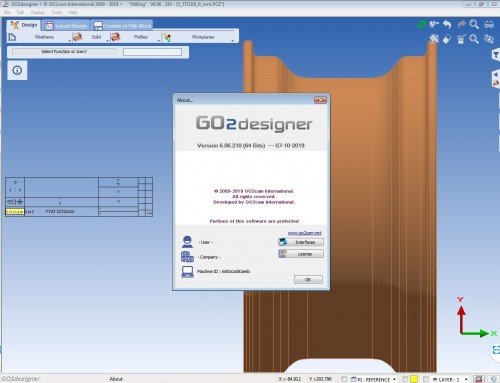
Task: Expand the Wireframe dropdown arrow
Action: coord(70,41)
